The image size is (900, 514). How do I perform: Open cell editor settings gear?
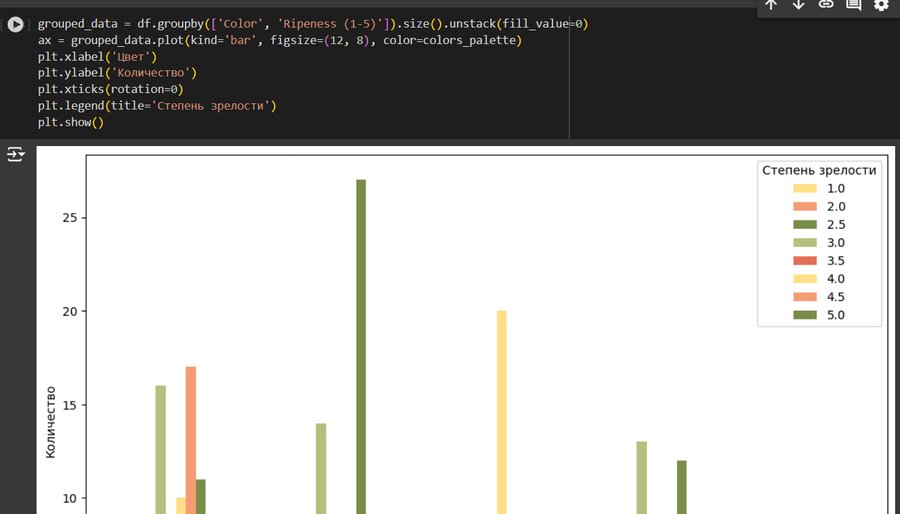(881, 5)
